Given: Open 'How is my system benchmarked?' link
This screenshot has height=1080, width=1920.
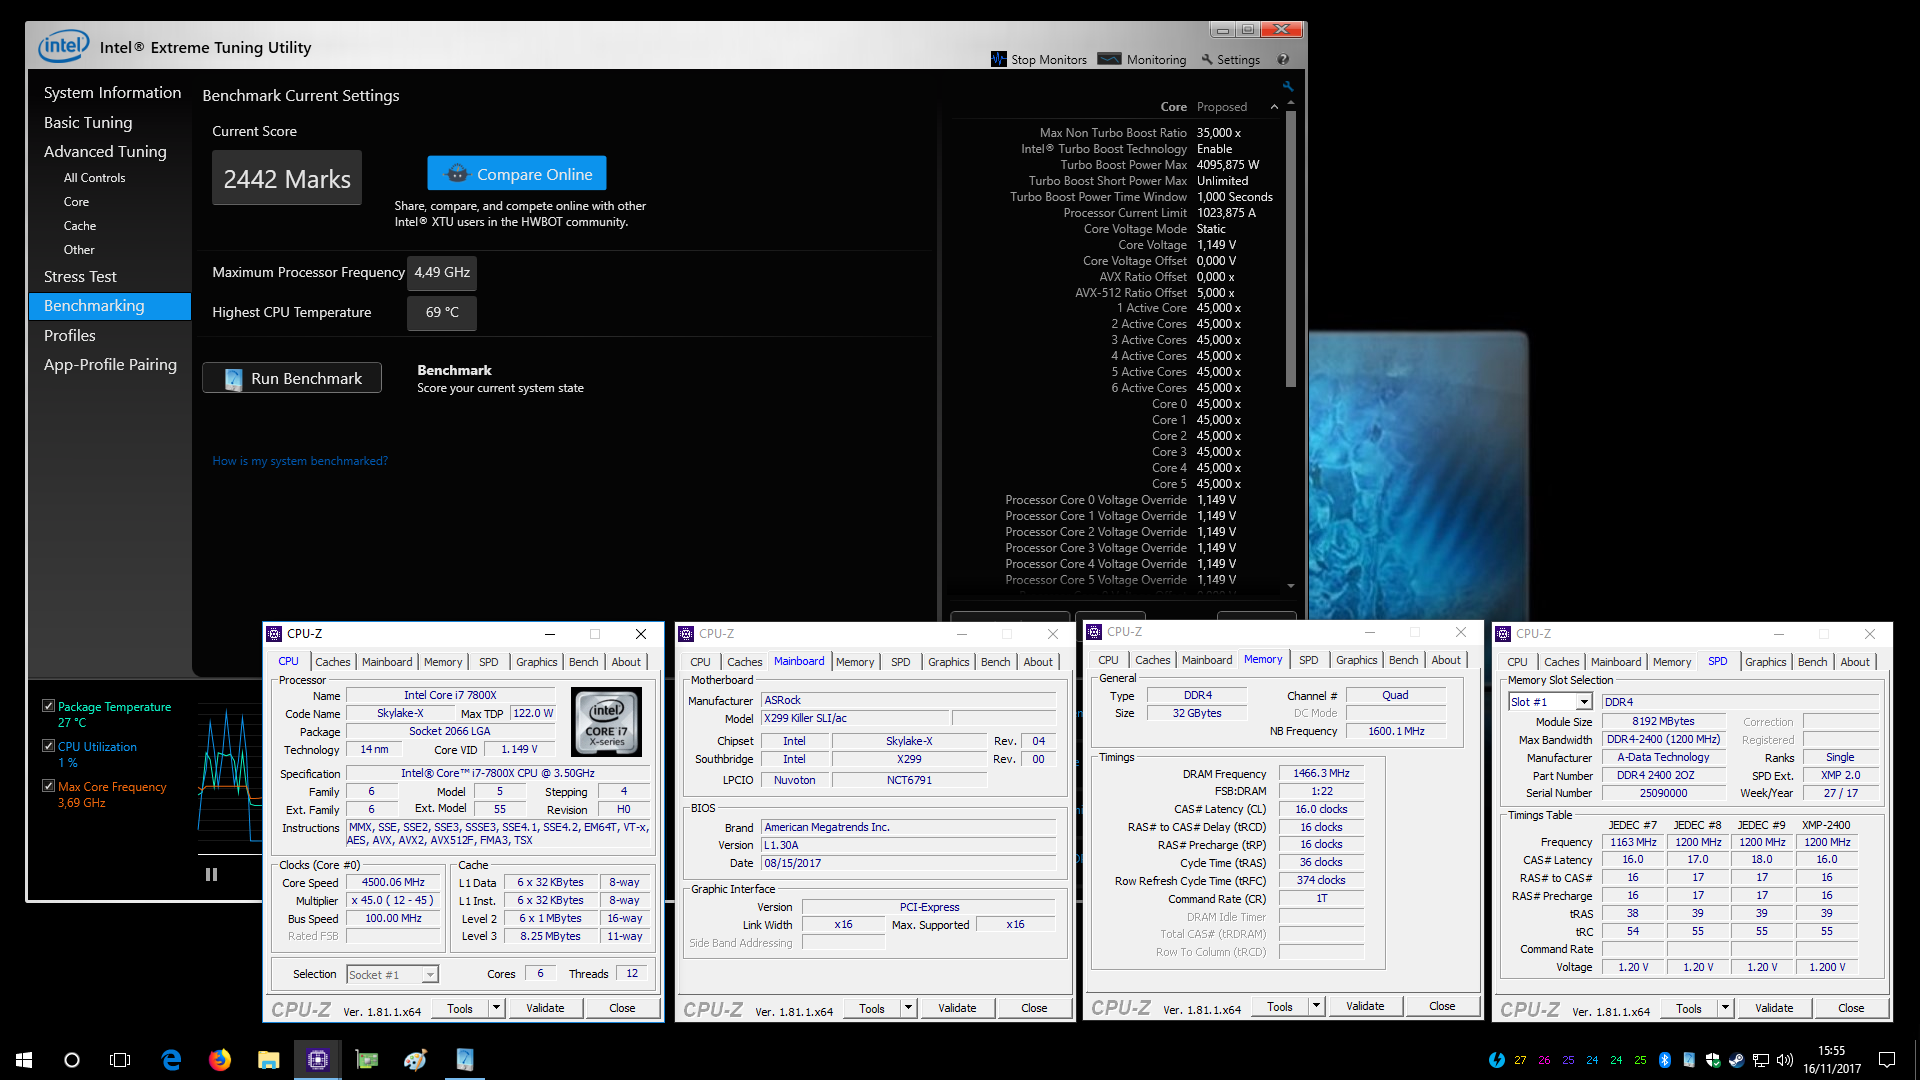Looking at the screenshot, I should coord(300,461).
